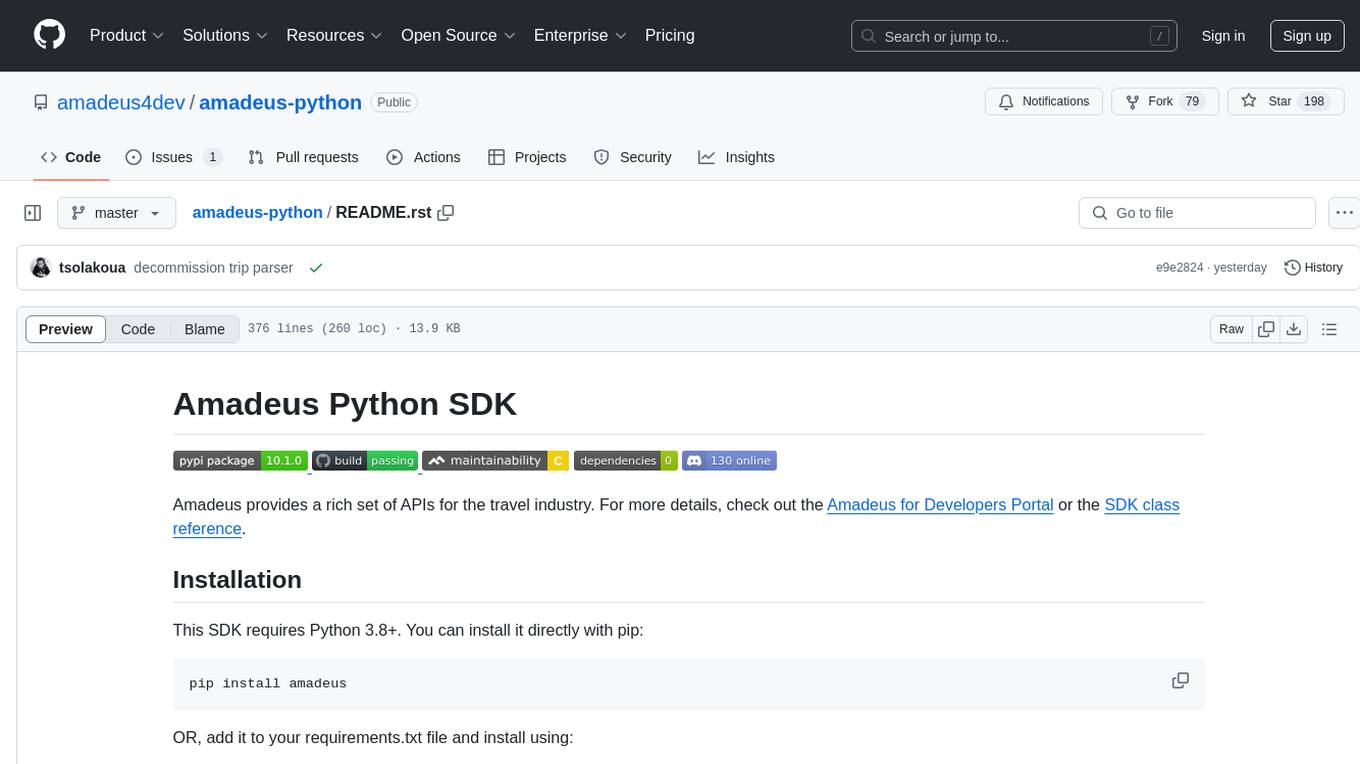Open the Insights tab
This screenshot has height=764, width=1360.
737,157
